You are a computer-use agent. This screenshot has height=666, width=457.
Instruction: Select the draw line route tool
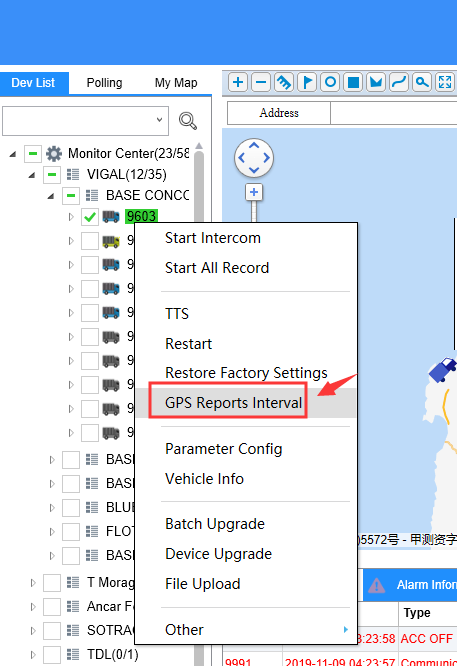(x=399, y=82)
